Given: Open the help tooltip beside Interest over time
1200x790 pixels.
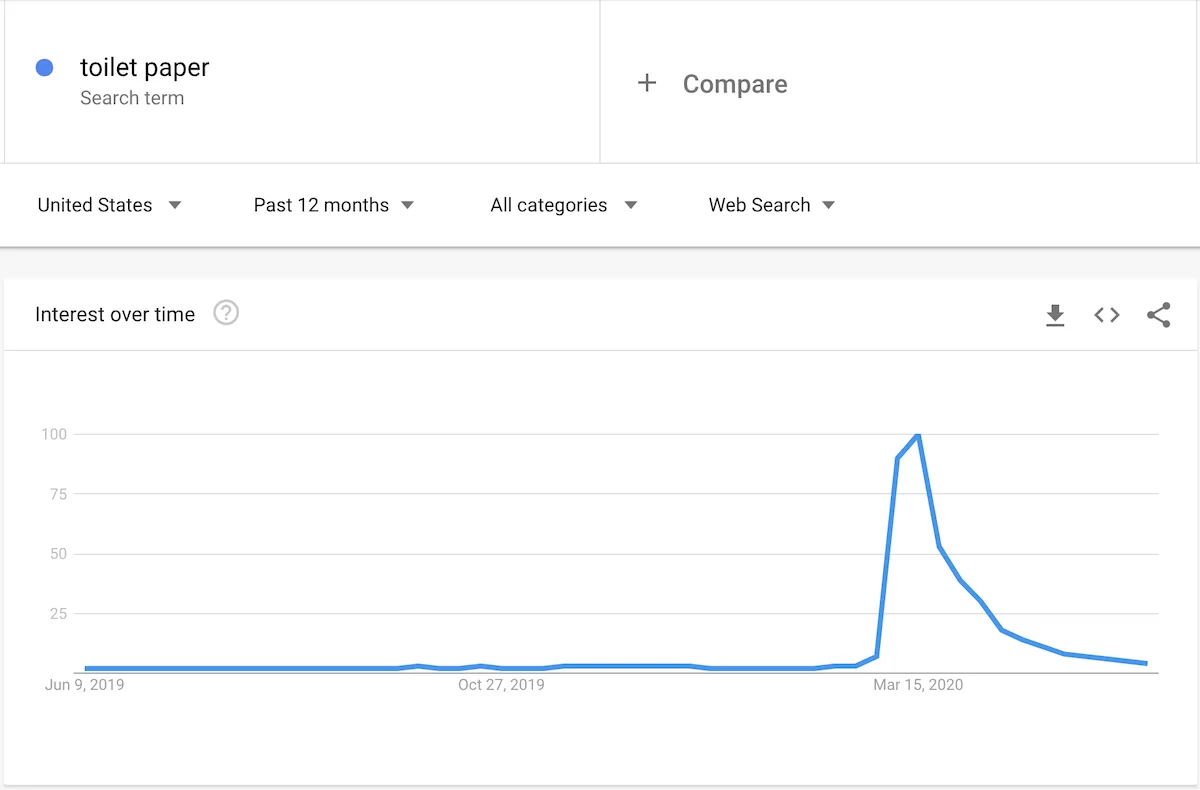Looking at the screenshot, I should coord(226,313).
